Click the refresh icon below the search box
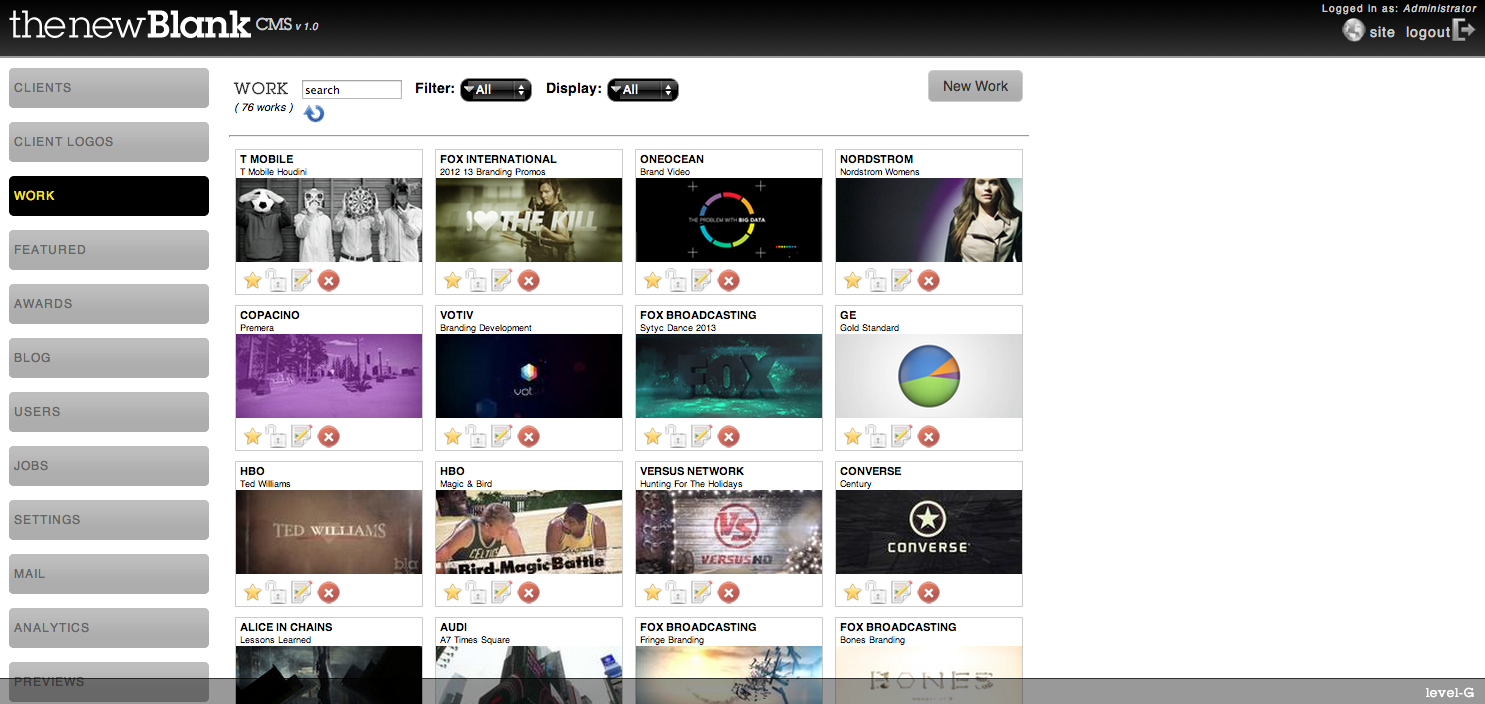This screenshot has width=1485, height=704. (x=314, y=114)
